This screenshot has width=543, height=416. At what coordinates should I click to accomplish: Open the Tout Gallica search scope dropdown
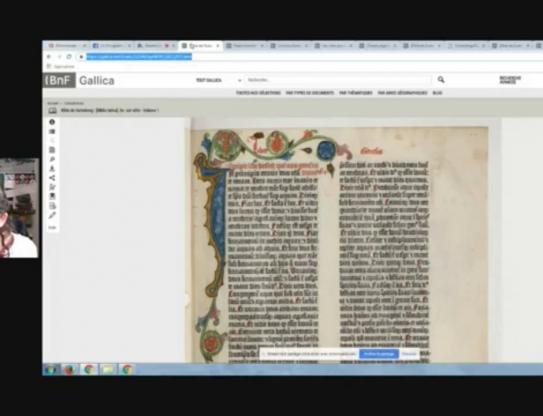coord(219,80)
